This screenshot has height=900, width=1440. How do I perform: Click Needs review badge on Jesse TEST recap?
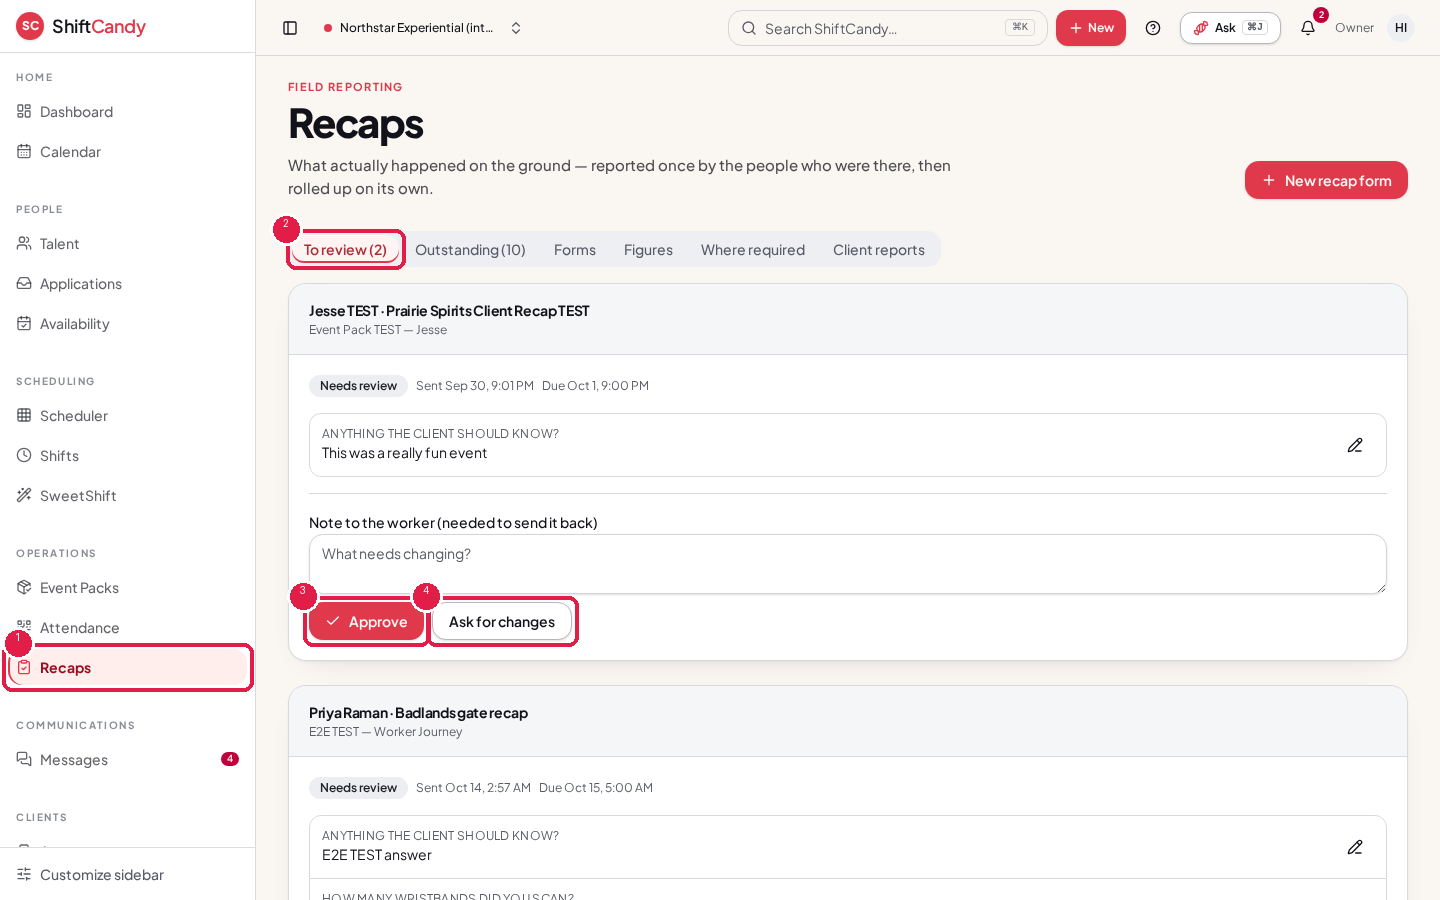358,386
